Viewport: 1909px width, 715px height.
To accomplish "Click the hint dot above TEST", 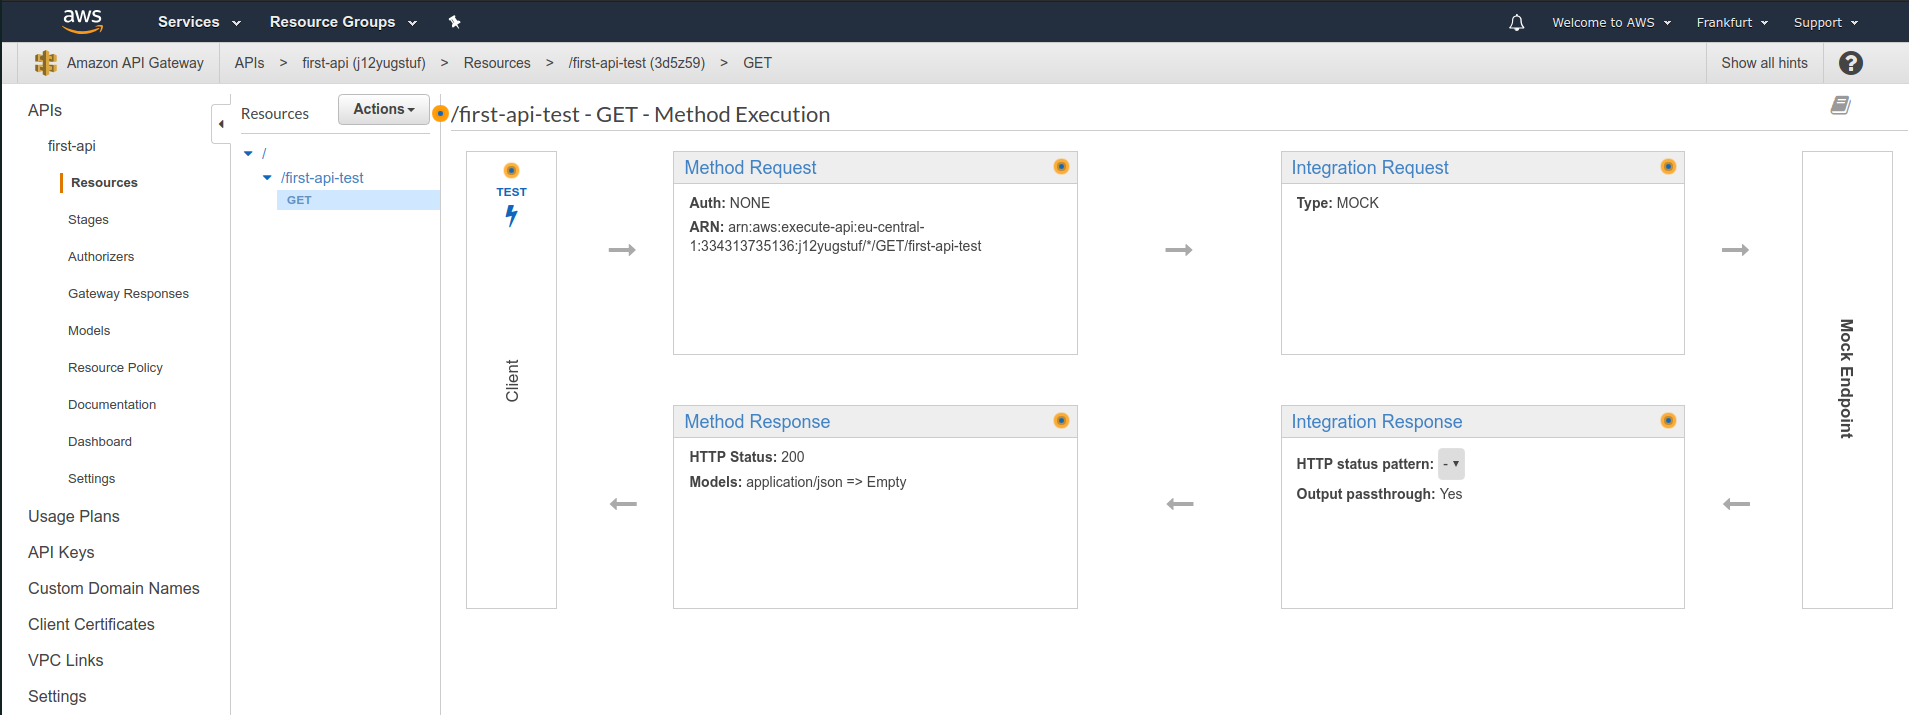I will pos(511,170).
